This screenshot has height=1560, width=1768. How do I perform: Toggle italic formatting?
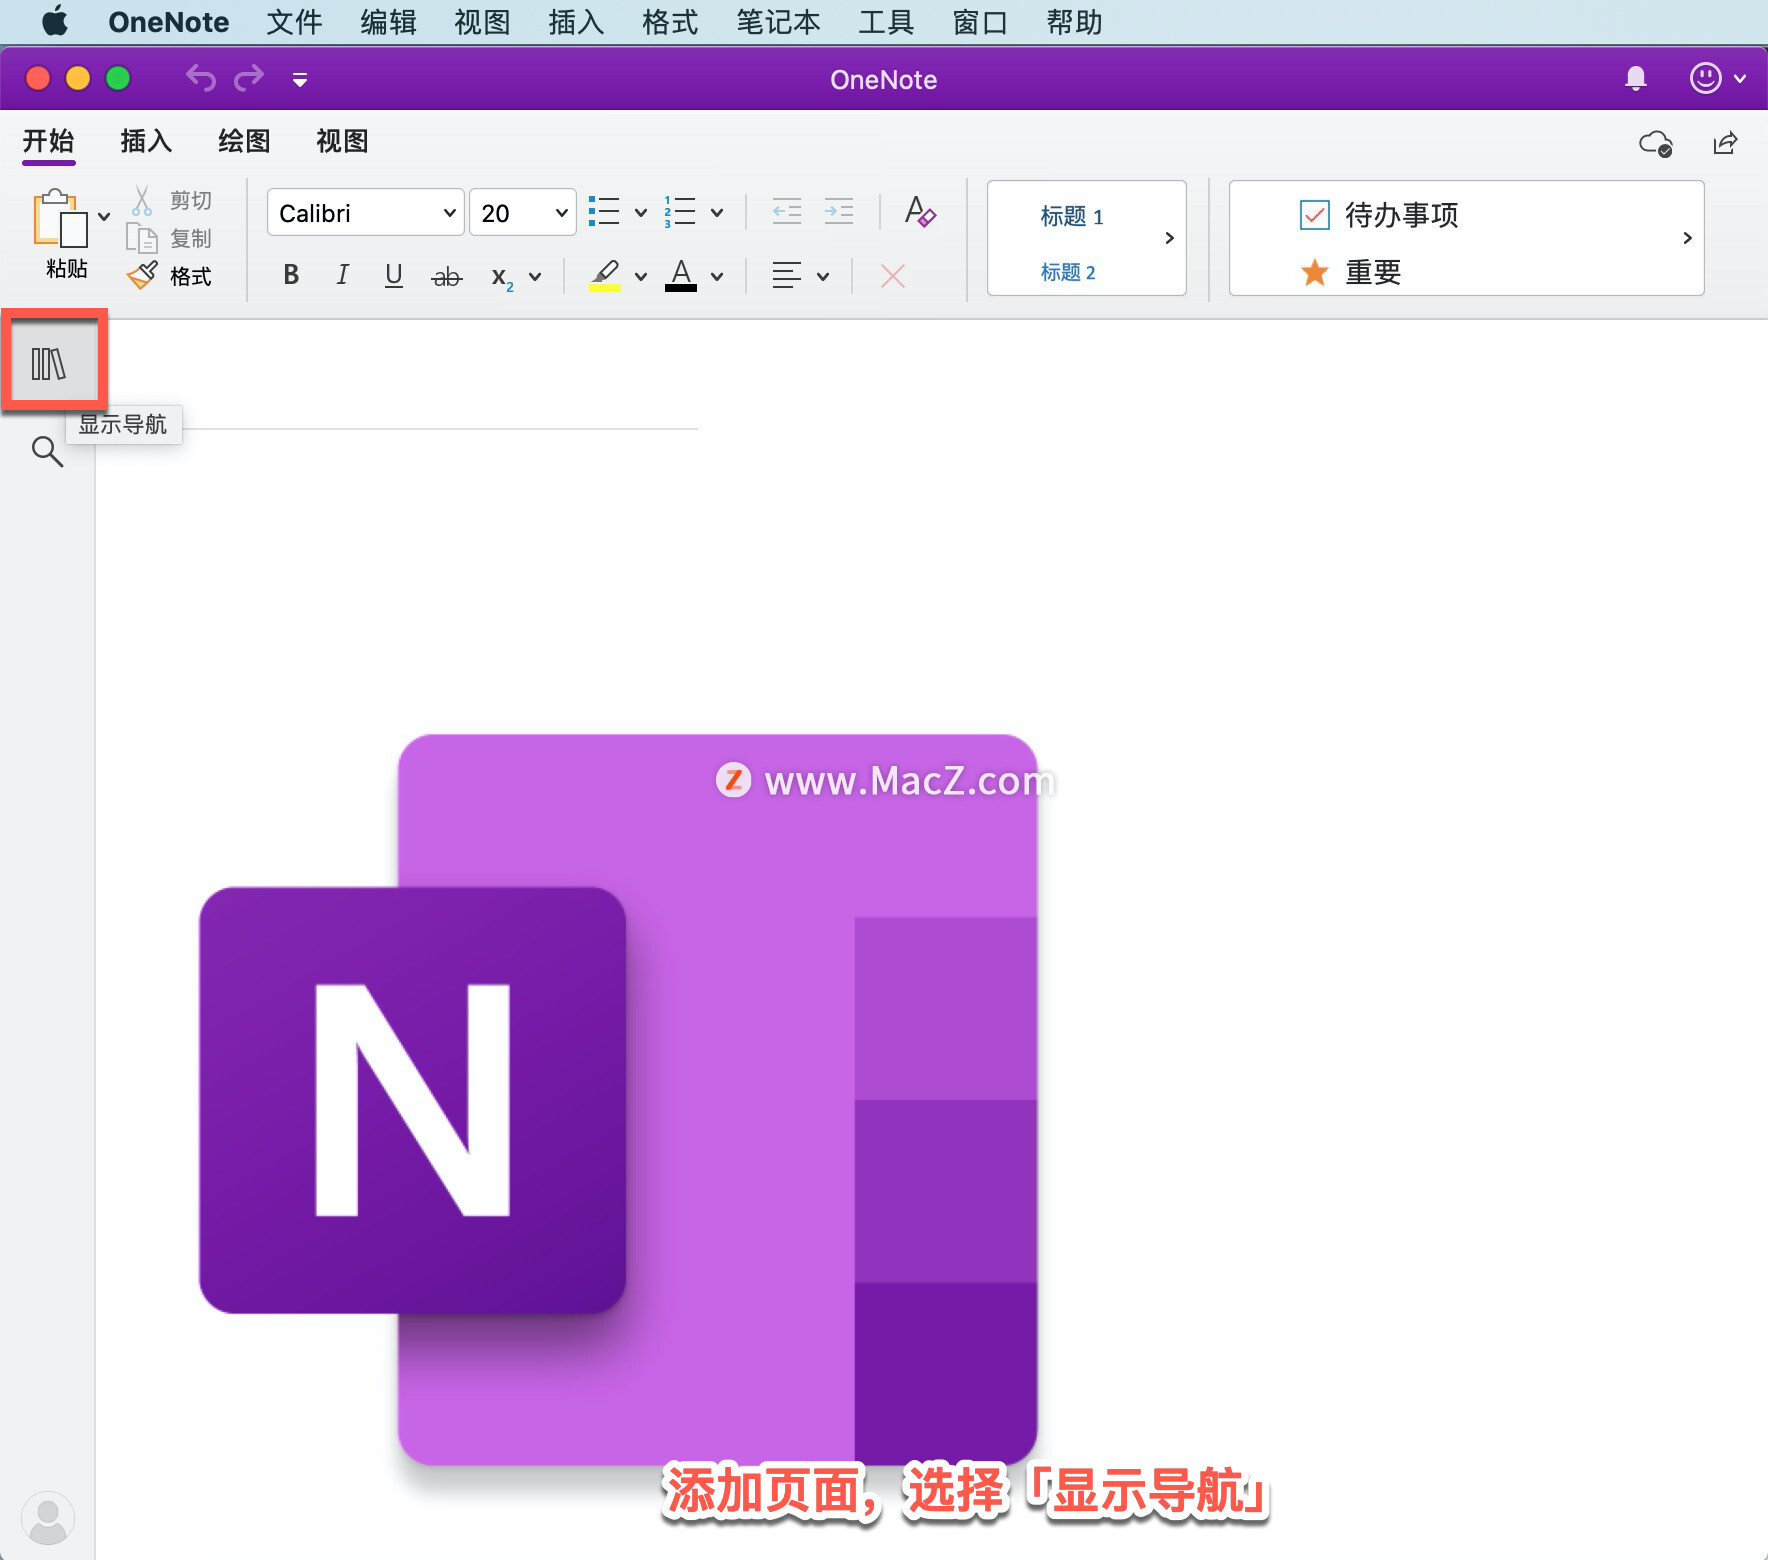coord(342,275)
